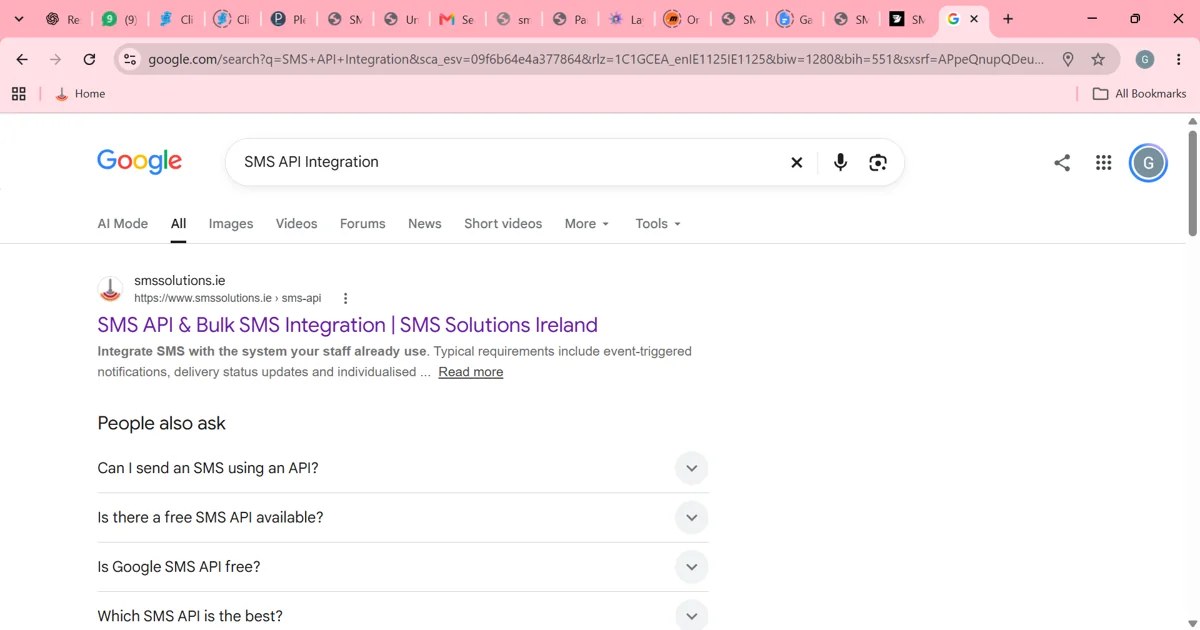Viewport: 1200px width, 630px height.
Task: Switch to AI Mode tab
Action: pos(122,224)
